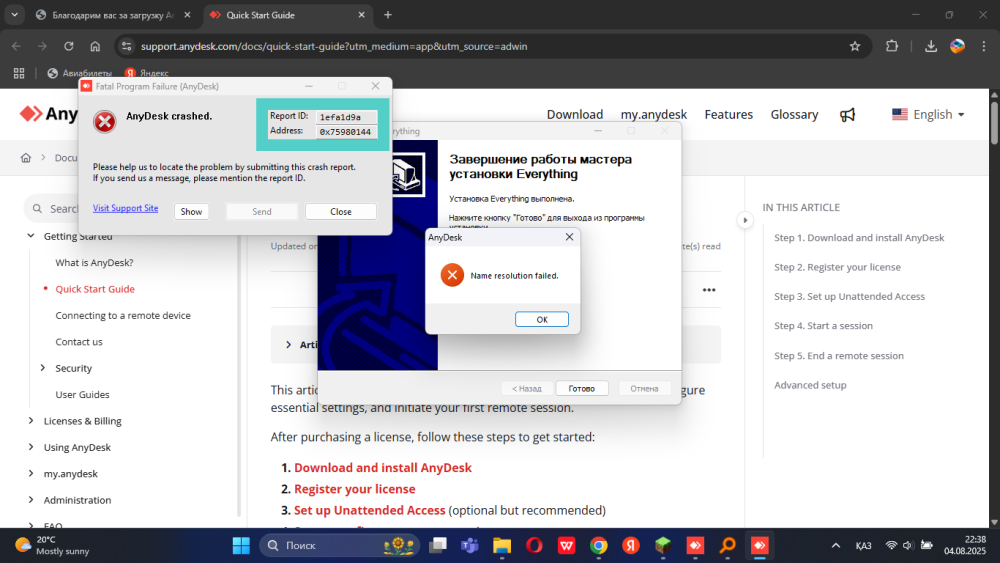Open the article three-dot options menu

click(709, 290)
